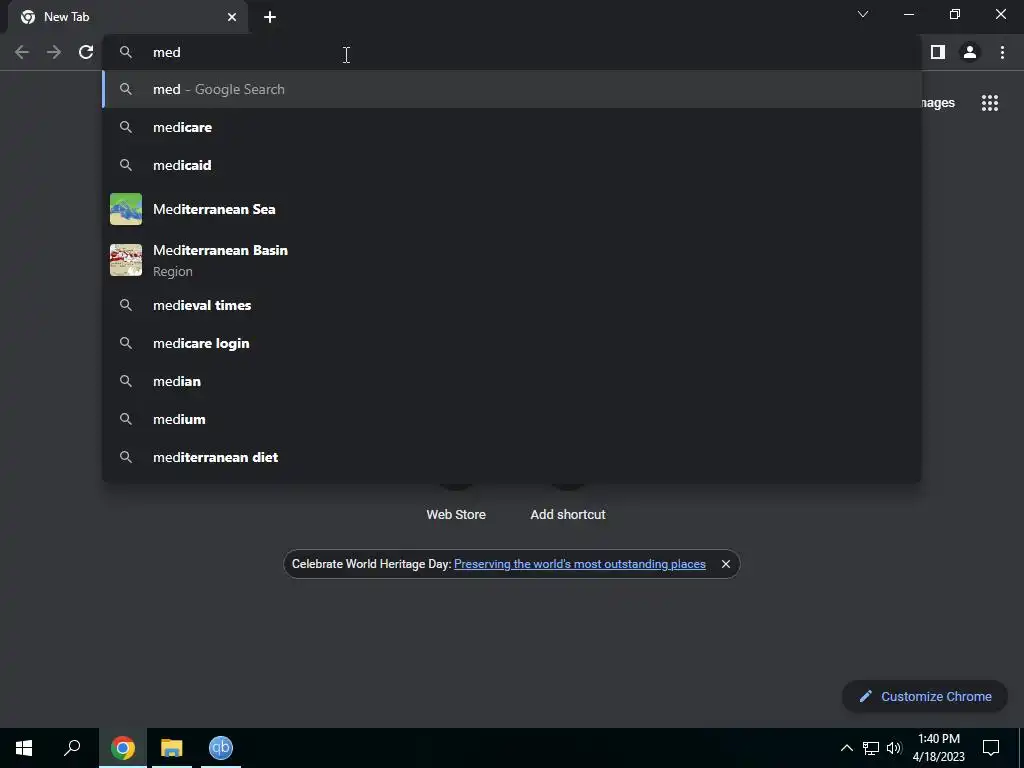1024x768 pixels.
Task: Show hidden system tray icons
Action: (846, 748)
